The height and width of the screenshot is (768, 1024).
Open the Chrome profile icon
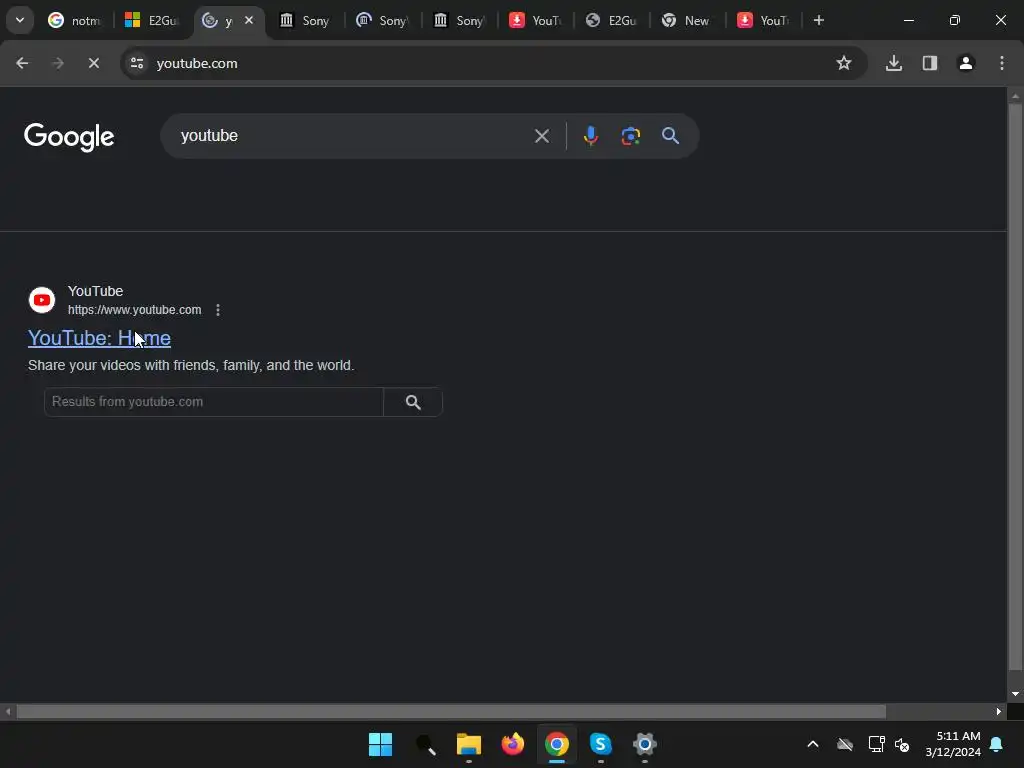(965, 63)
